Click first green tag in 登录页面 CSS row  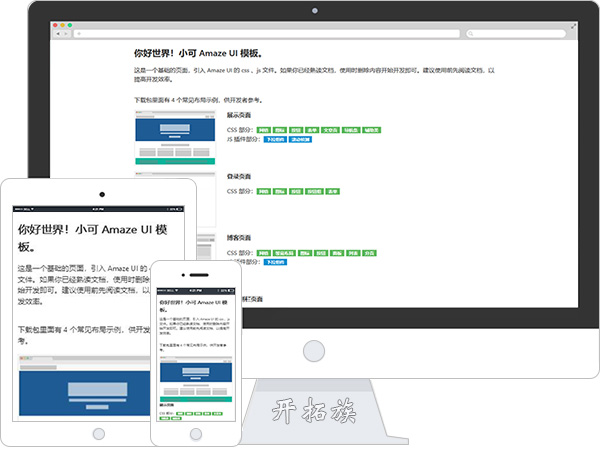[264, 191]
